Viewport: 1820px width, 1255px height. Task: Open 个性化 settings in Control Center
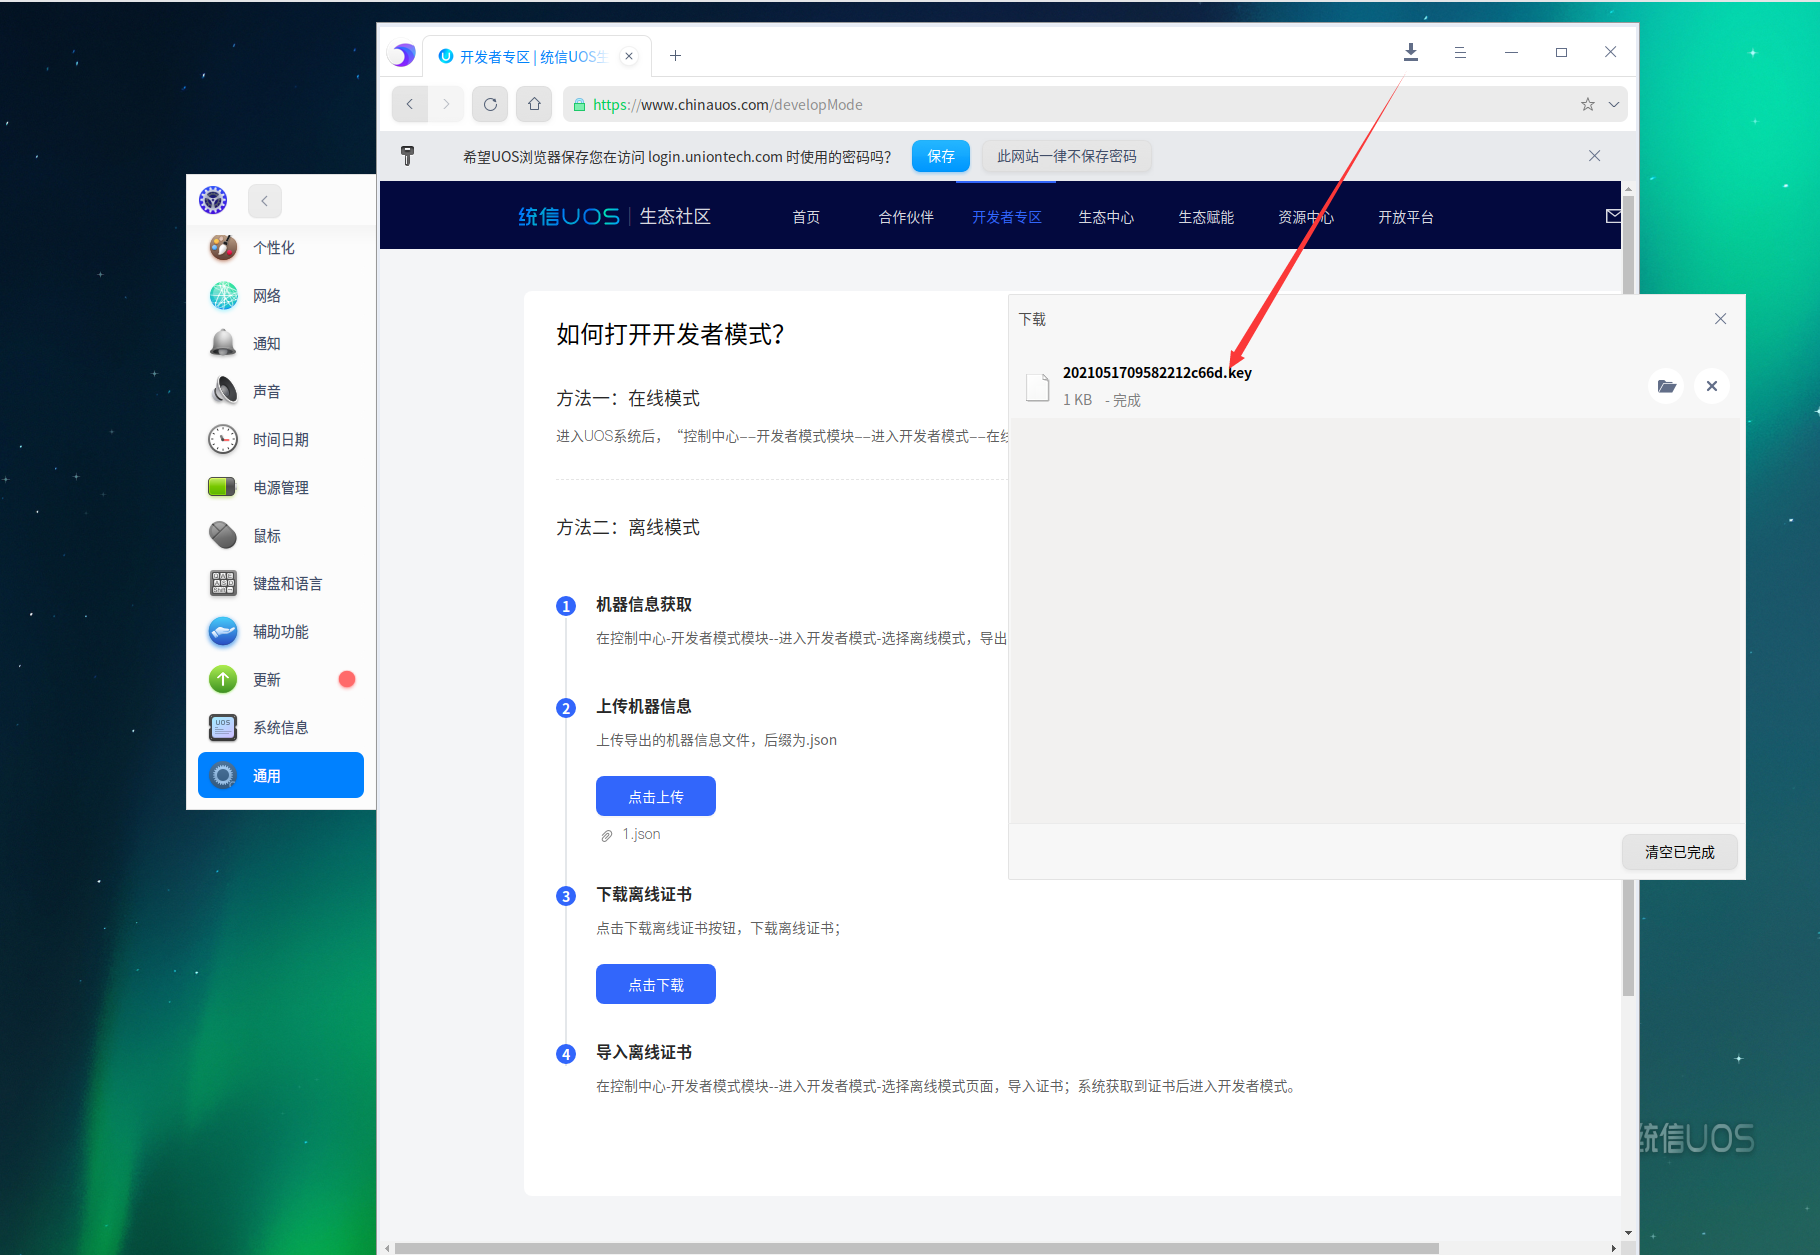(281, 248)
